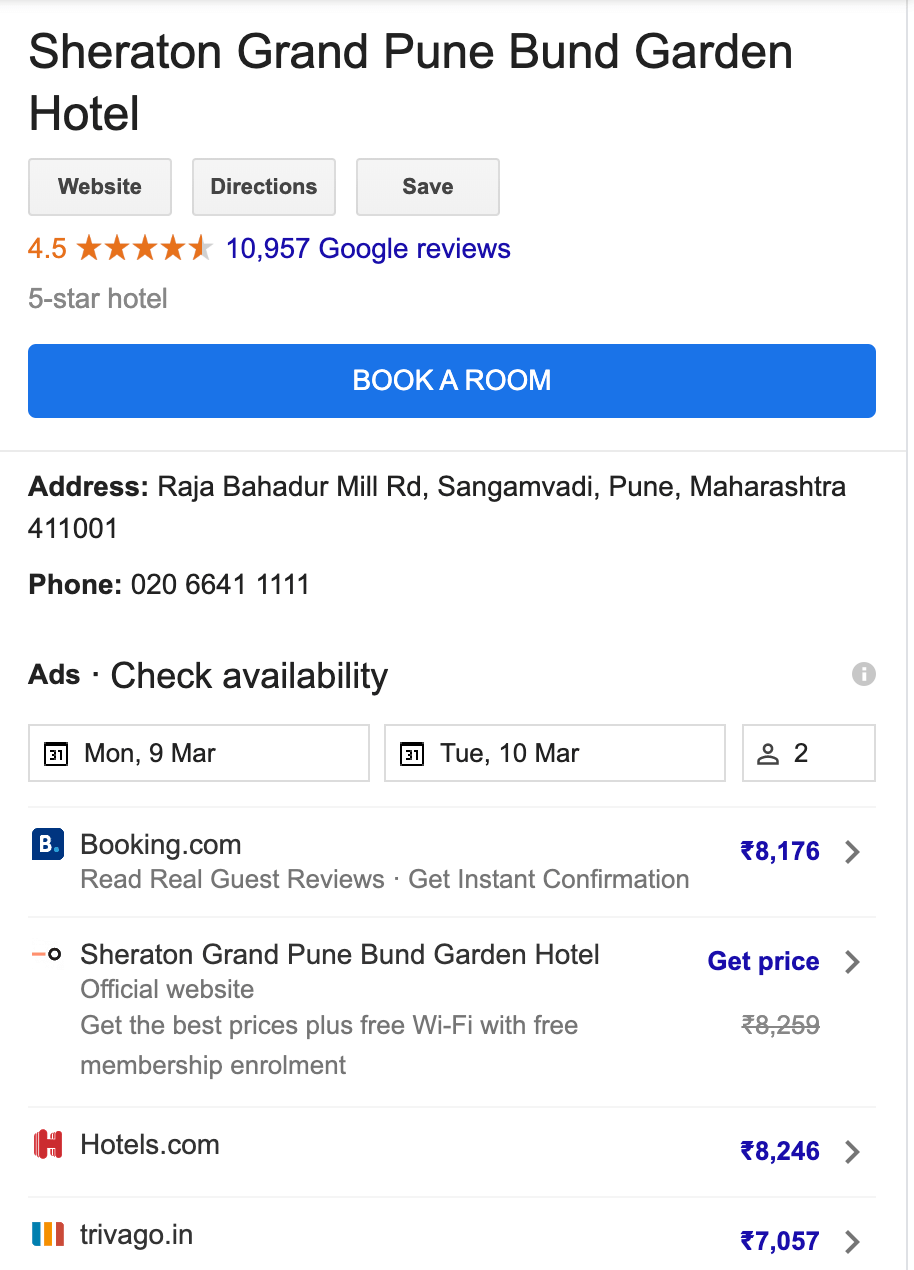Click Get price for official website
This screenshot has height=1270, width=914.
point(763,961)
